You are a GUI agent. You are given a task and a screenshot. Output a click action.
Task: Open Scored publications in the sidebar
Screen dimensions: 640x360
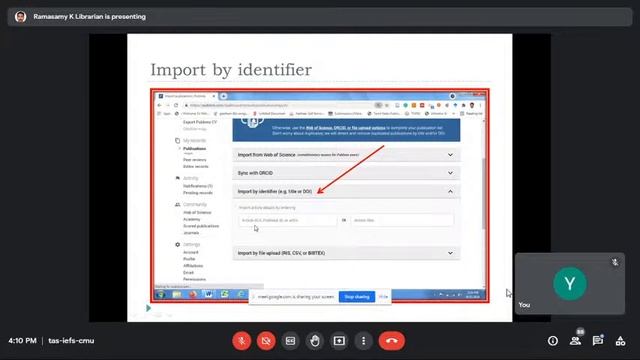click(x=201, y=226)
